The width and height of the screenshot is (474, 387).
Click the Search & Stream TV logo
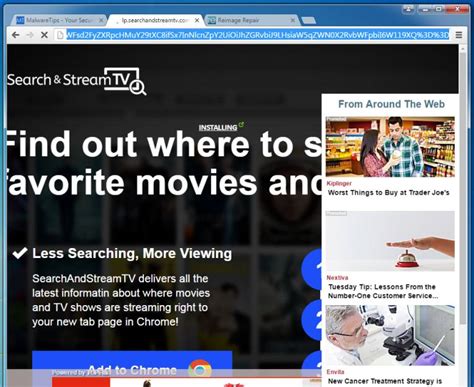[x=77, y=81]
